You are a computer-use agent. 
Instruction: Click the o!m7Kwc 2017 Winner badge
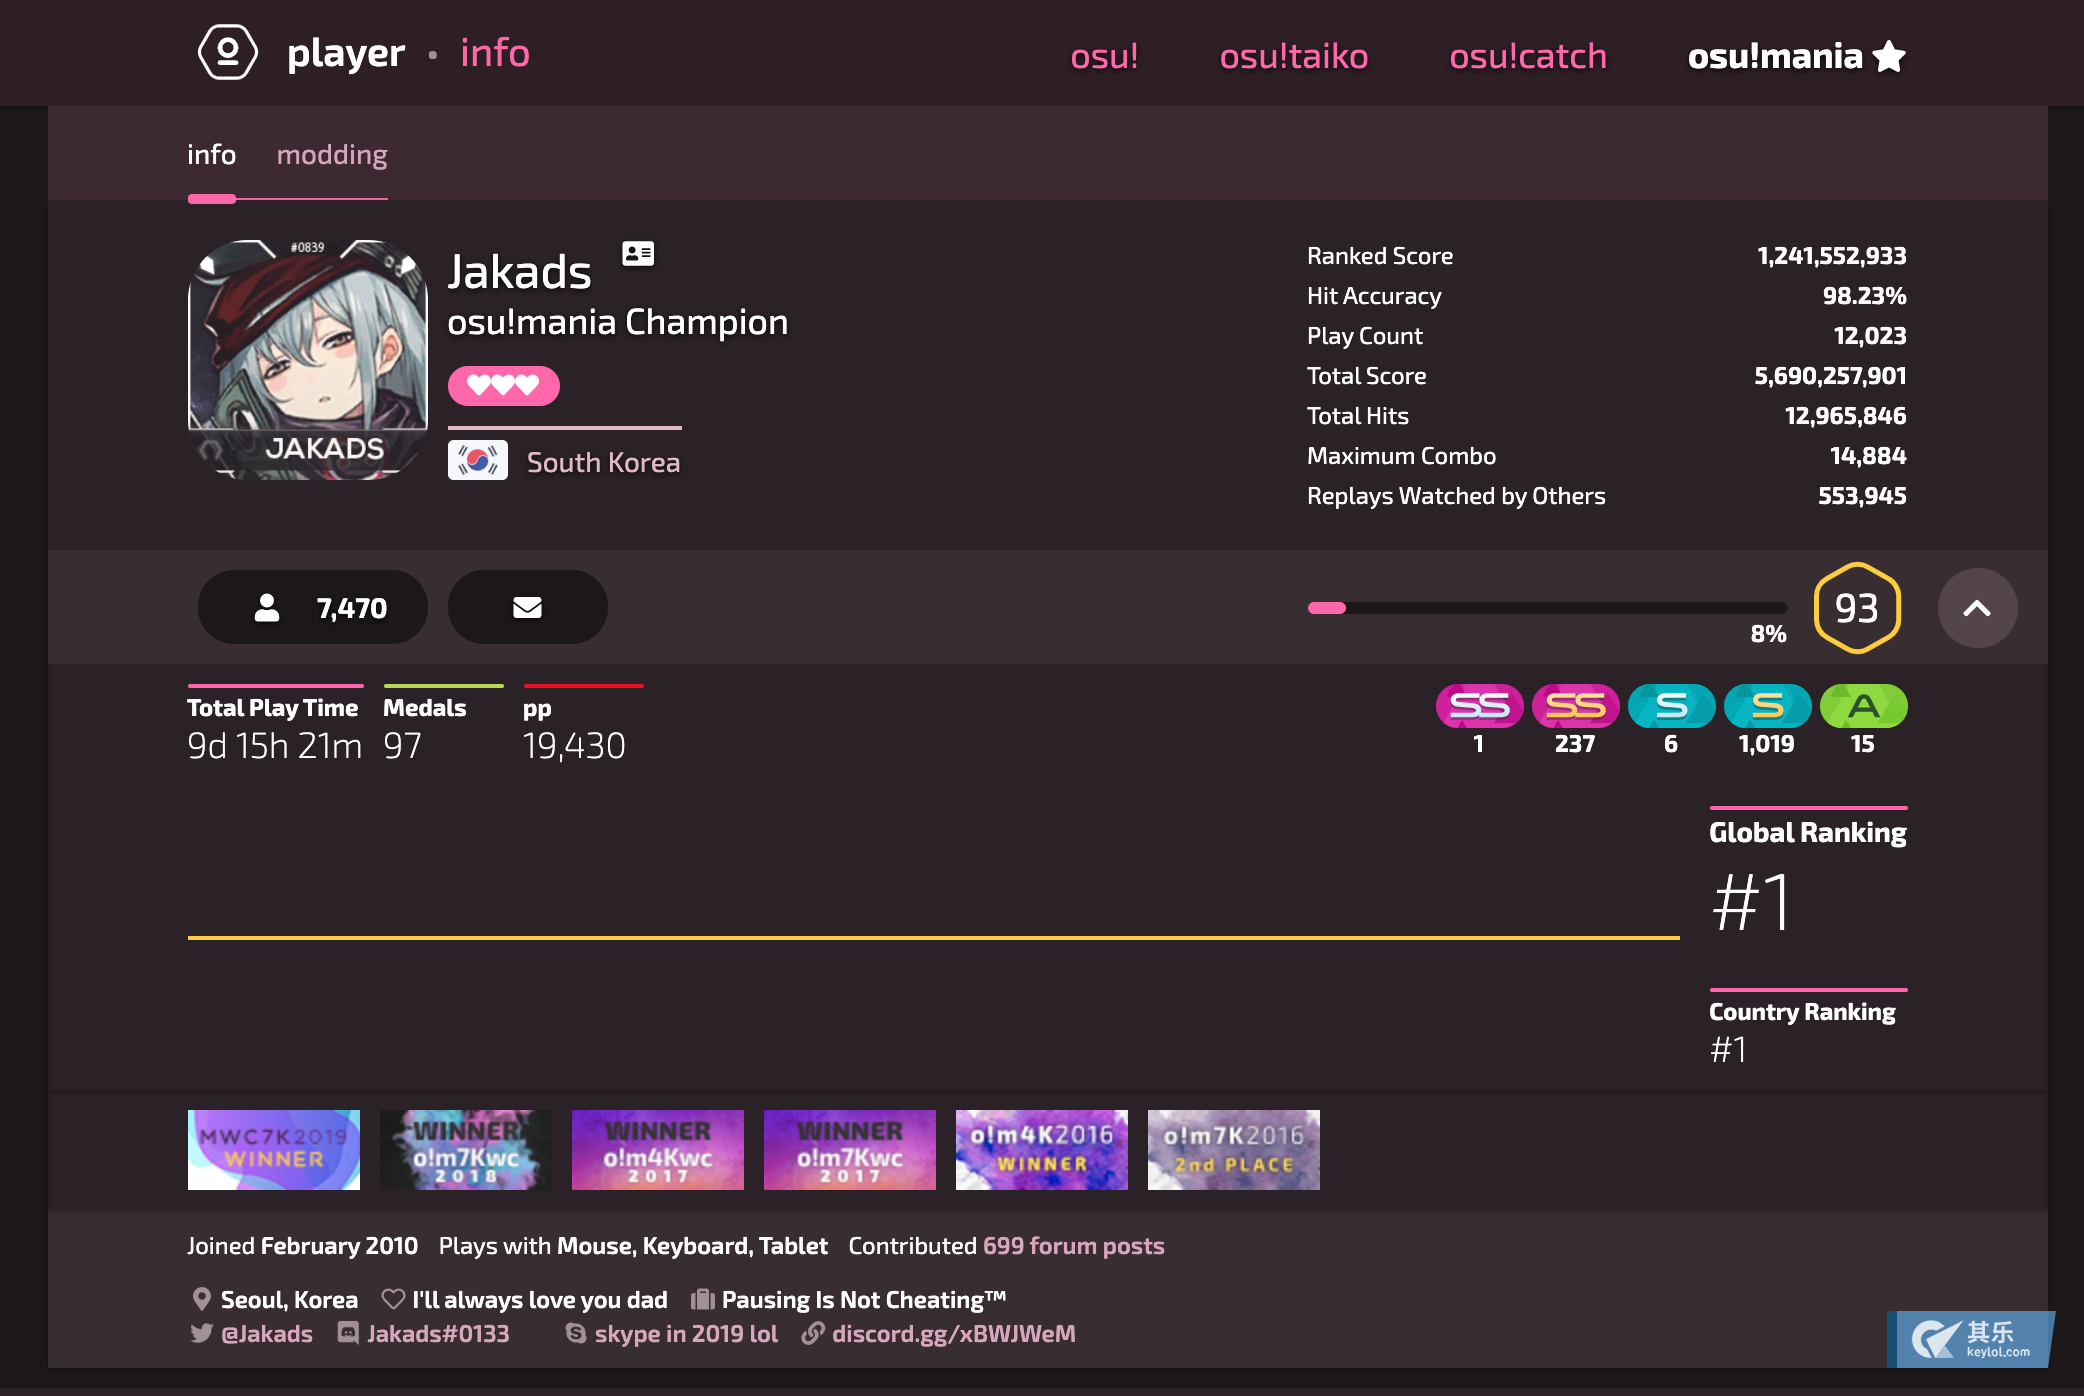coord(850,1150)
